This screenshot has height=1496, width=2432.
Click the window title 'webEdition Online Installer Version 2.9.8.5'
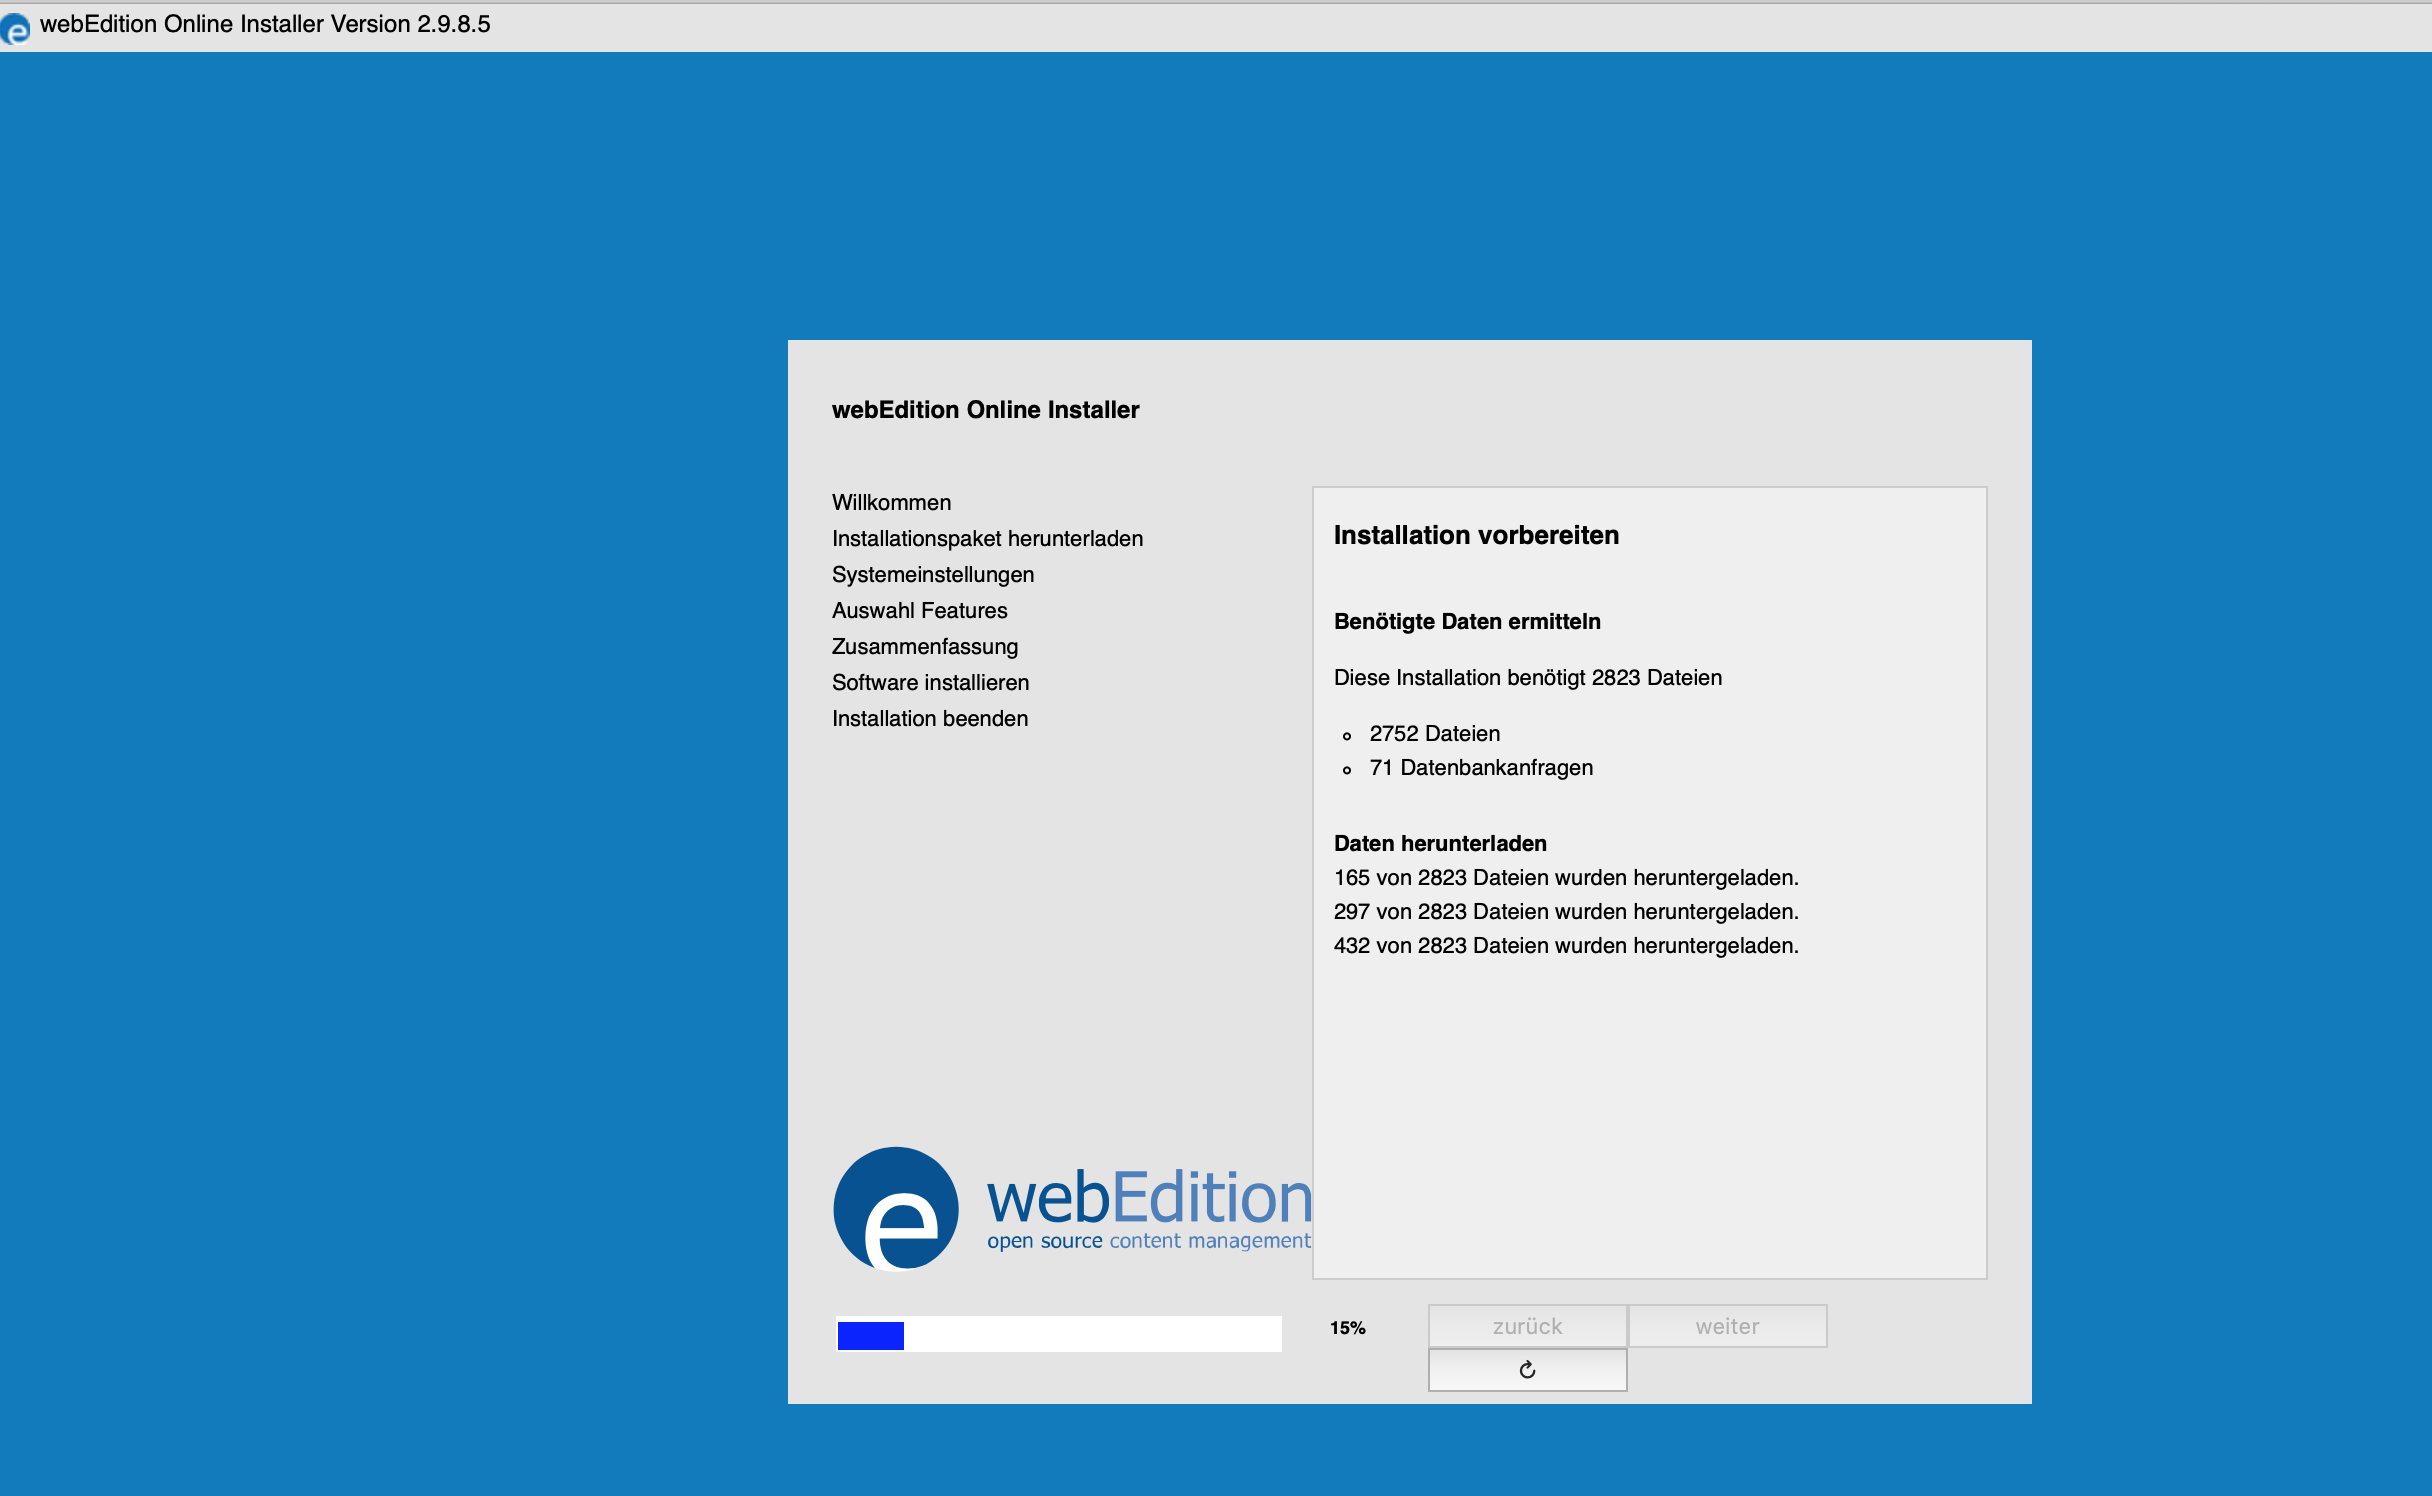(265, 24)
